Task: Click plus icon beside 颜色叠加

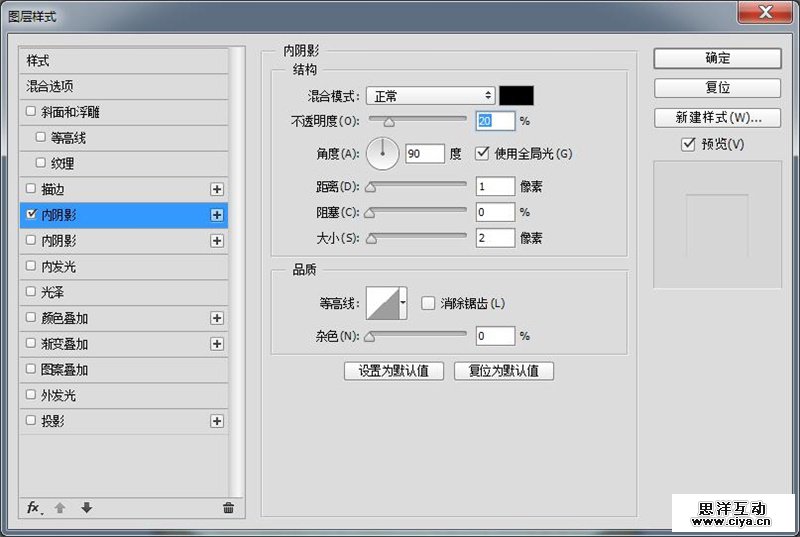Action: pos(216,318)
